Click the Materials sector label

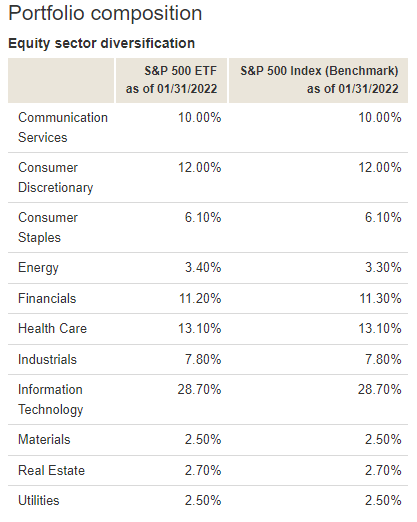44,439
